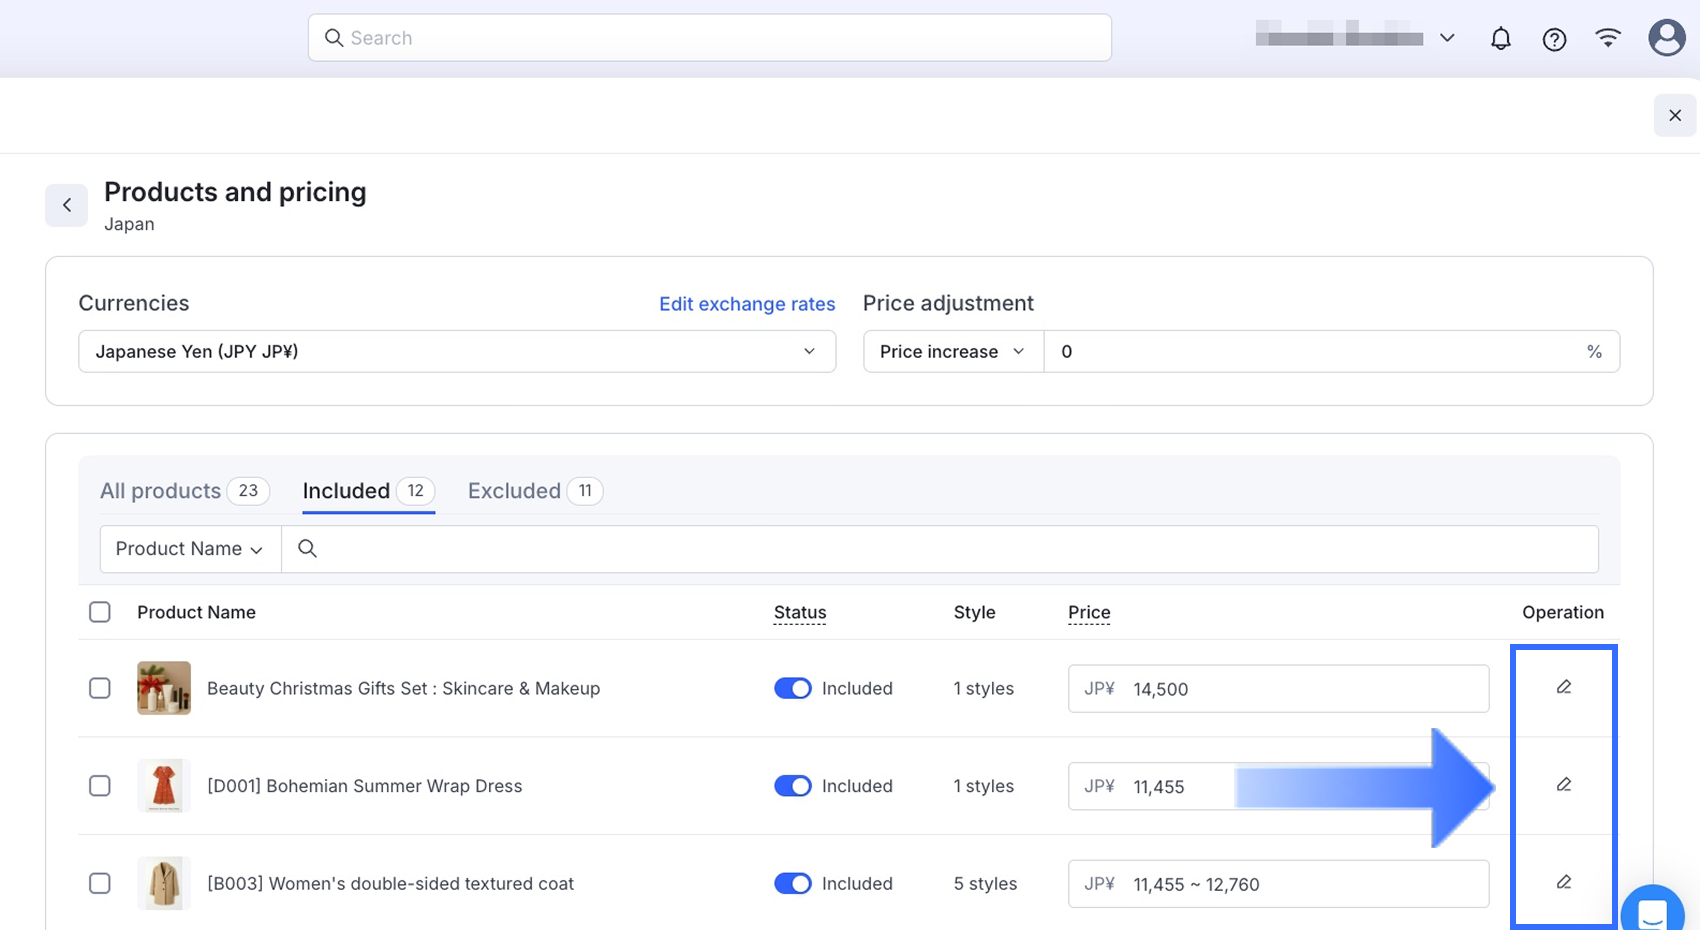
Task: Click edit pencil for Bohemian Summer Wrap Dress
Action: pos(1564,785)
